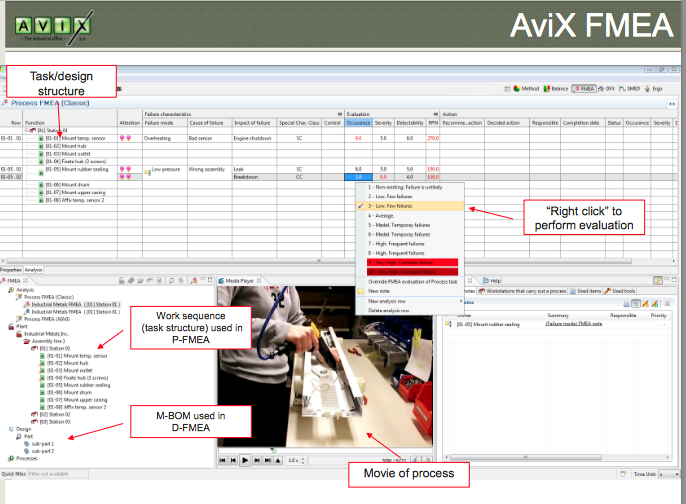This screenshot has height=504, width=686.
Task: Collapse the [01] Station 01 table tree node
Action: pyautogui.click(x=27, y=130)
